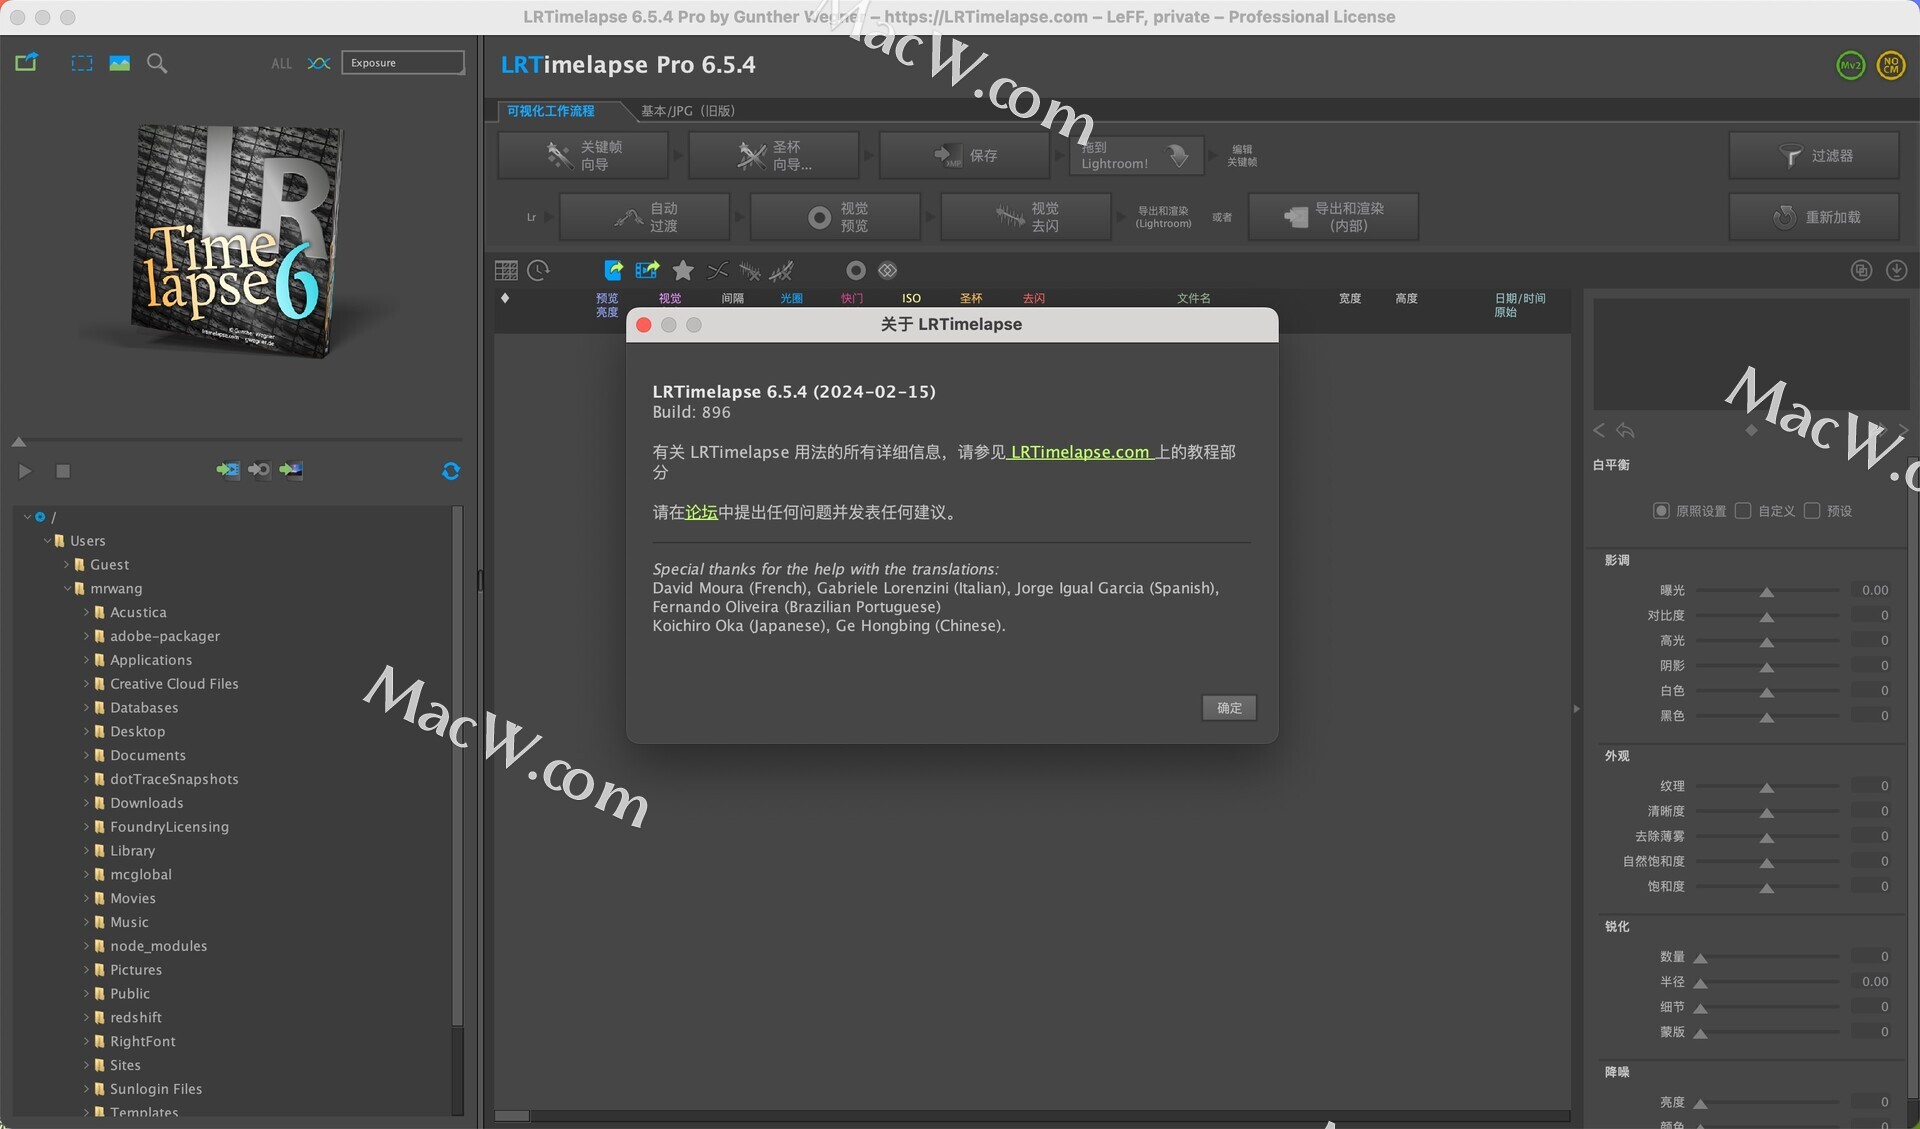Viewport: 1920px width, 1129px height.
Task: Click the 导出和渲染 (内部) button
Action: [x=1334, y=217]
